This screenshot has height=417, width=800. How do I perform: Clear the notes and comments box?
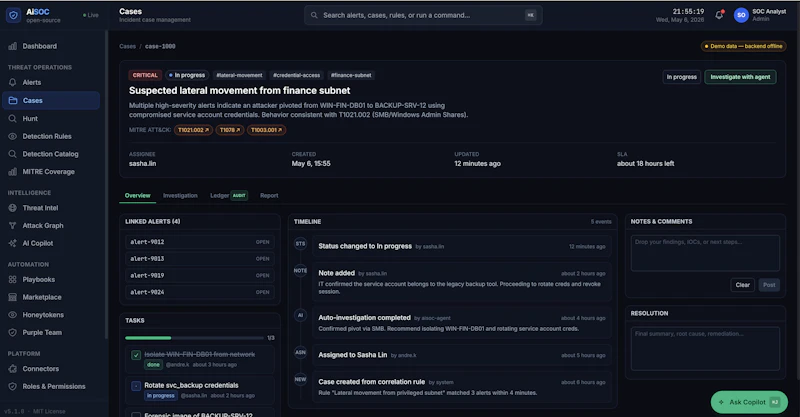742,285
